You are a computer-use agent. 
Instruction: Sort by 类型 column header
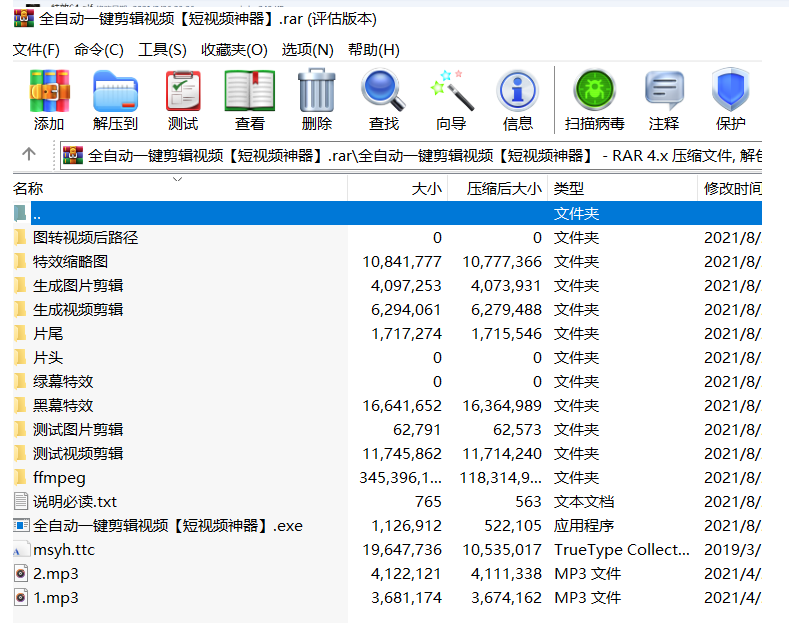tap(569, 188)
